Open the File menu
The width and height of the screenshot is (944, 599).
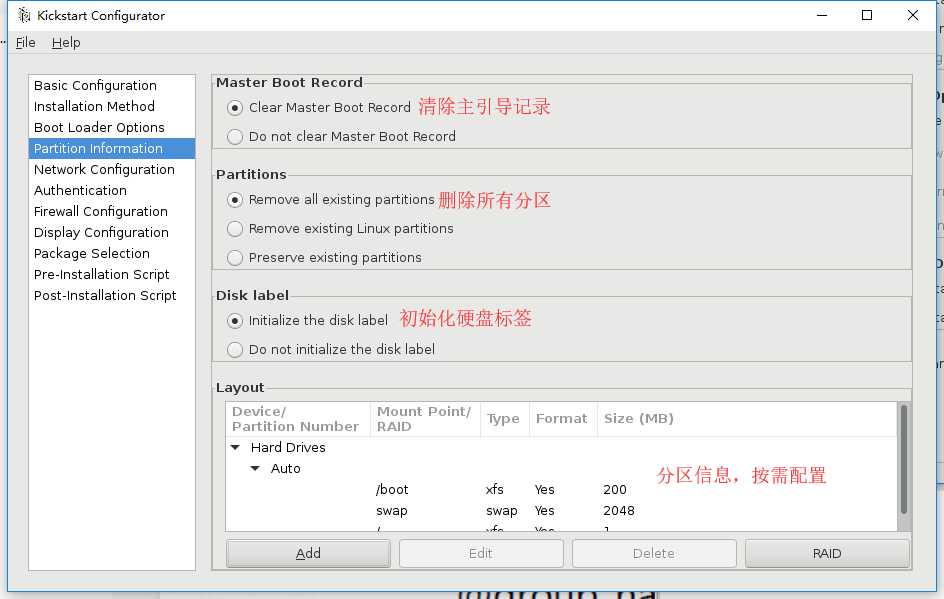[25, 43]
